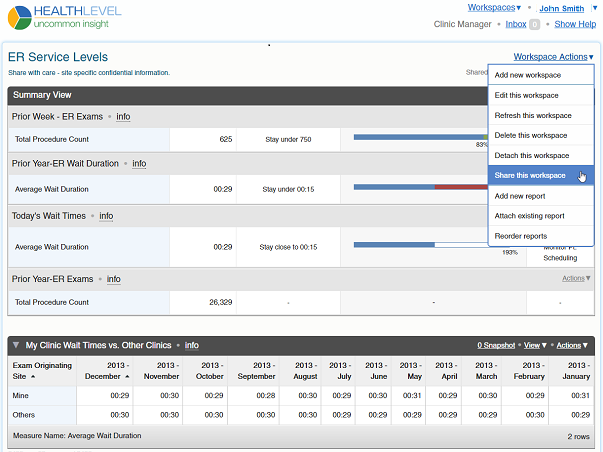Sort by 2013 - December column header
The height and width of the screenshot is (452, 603).
(105, 371)
